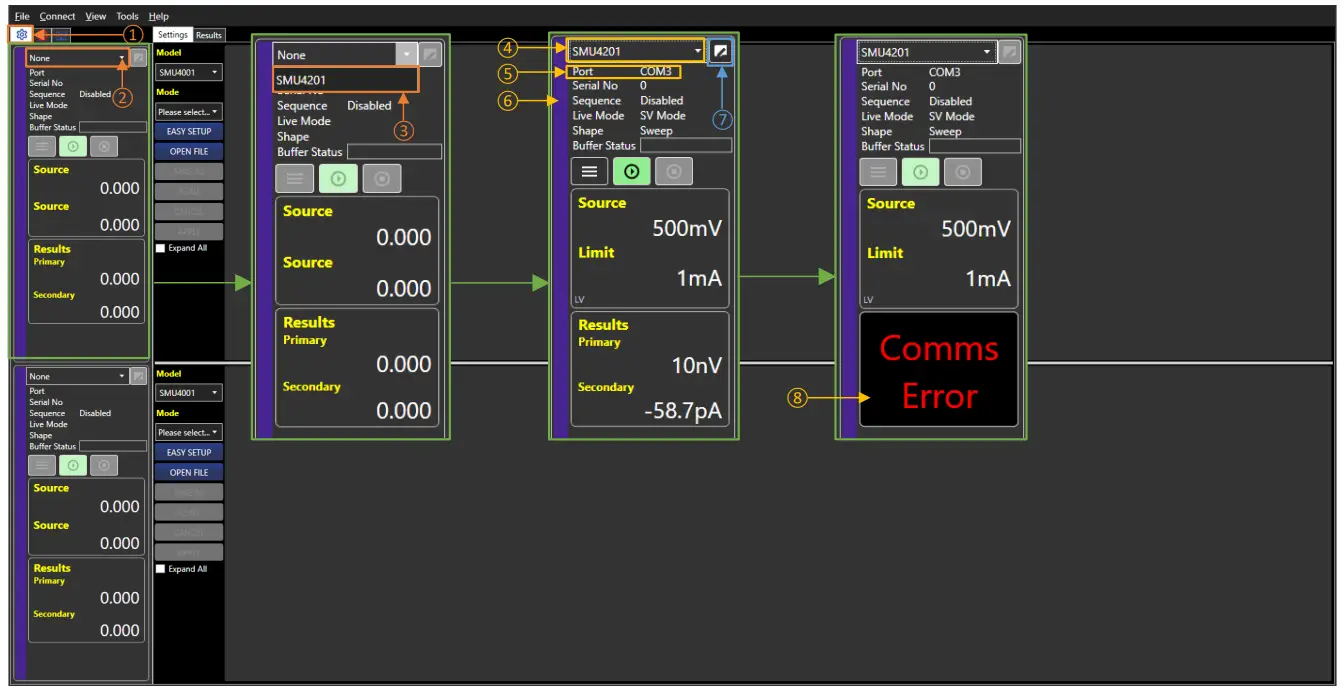This screenshot has height=692, width=1344.
Task: Click hamburger button in the Comms Error panel
Action: pyautogui.click(x=878, y=172)
